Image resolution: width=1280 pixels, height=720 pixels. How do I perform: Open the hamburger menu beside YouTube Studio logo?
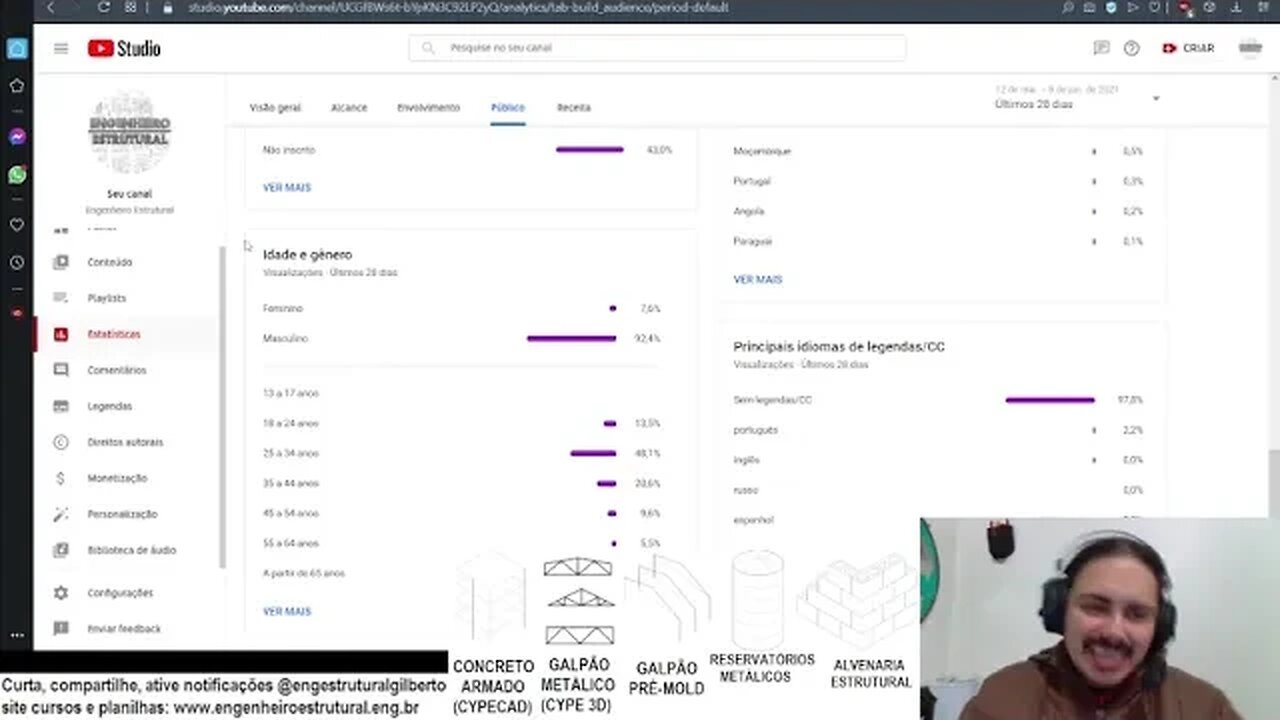(x=61, y=48)
